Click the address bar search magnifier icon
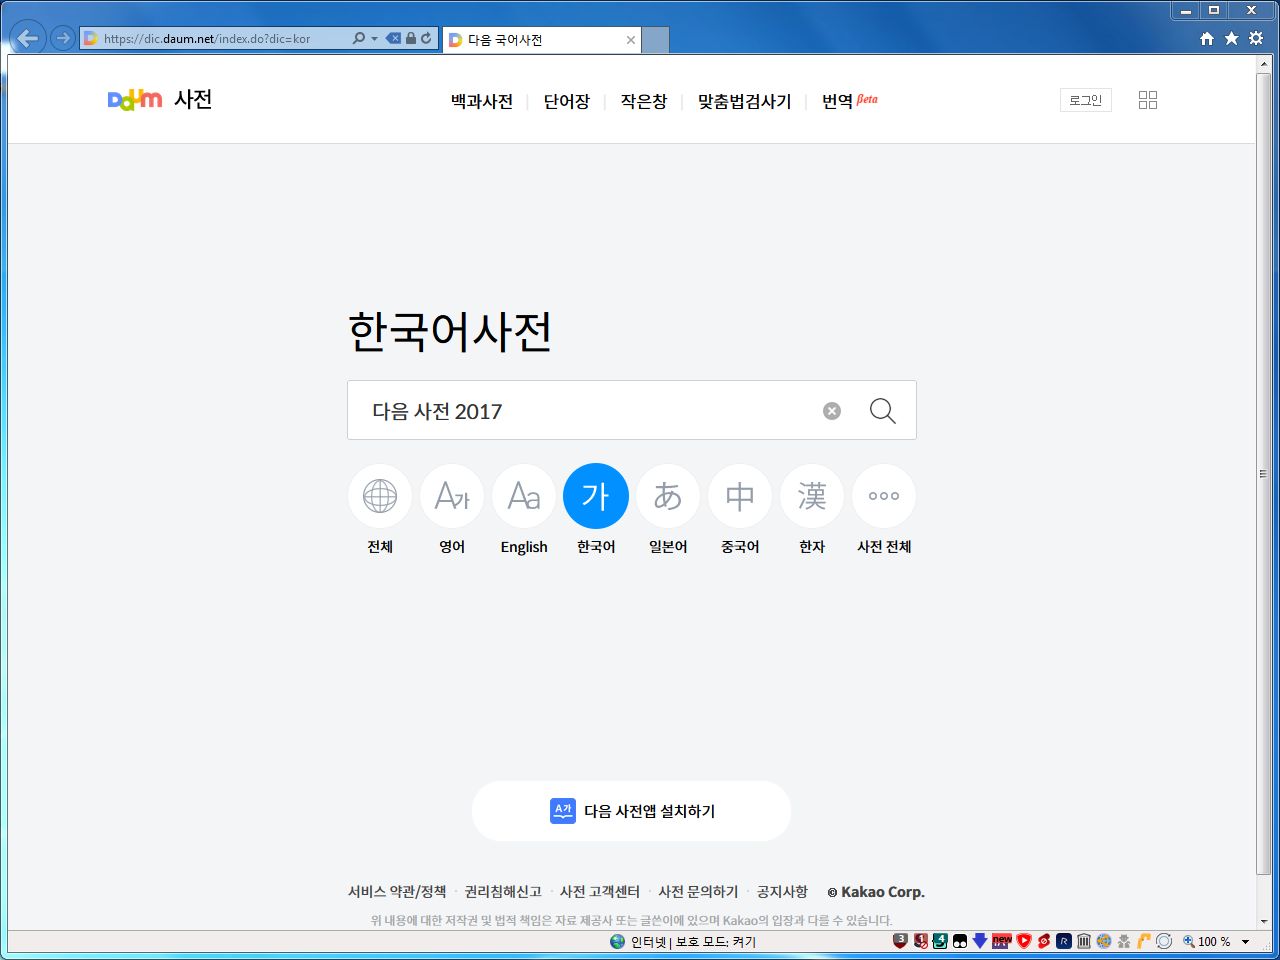Viewport: 1280px width, 960px height. click(359, 38)
